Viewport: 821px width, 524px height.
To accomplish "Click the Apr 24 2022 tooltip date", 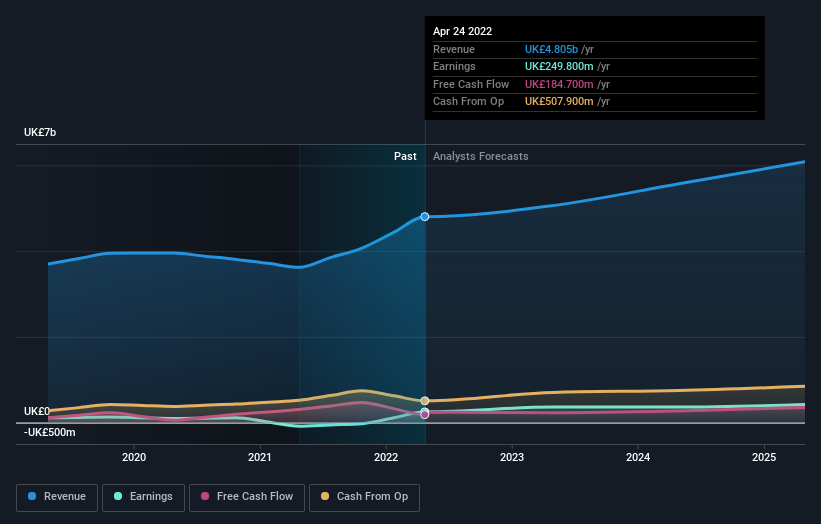I will coord(462,31).
